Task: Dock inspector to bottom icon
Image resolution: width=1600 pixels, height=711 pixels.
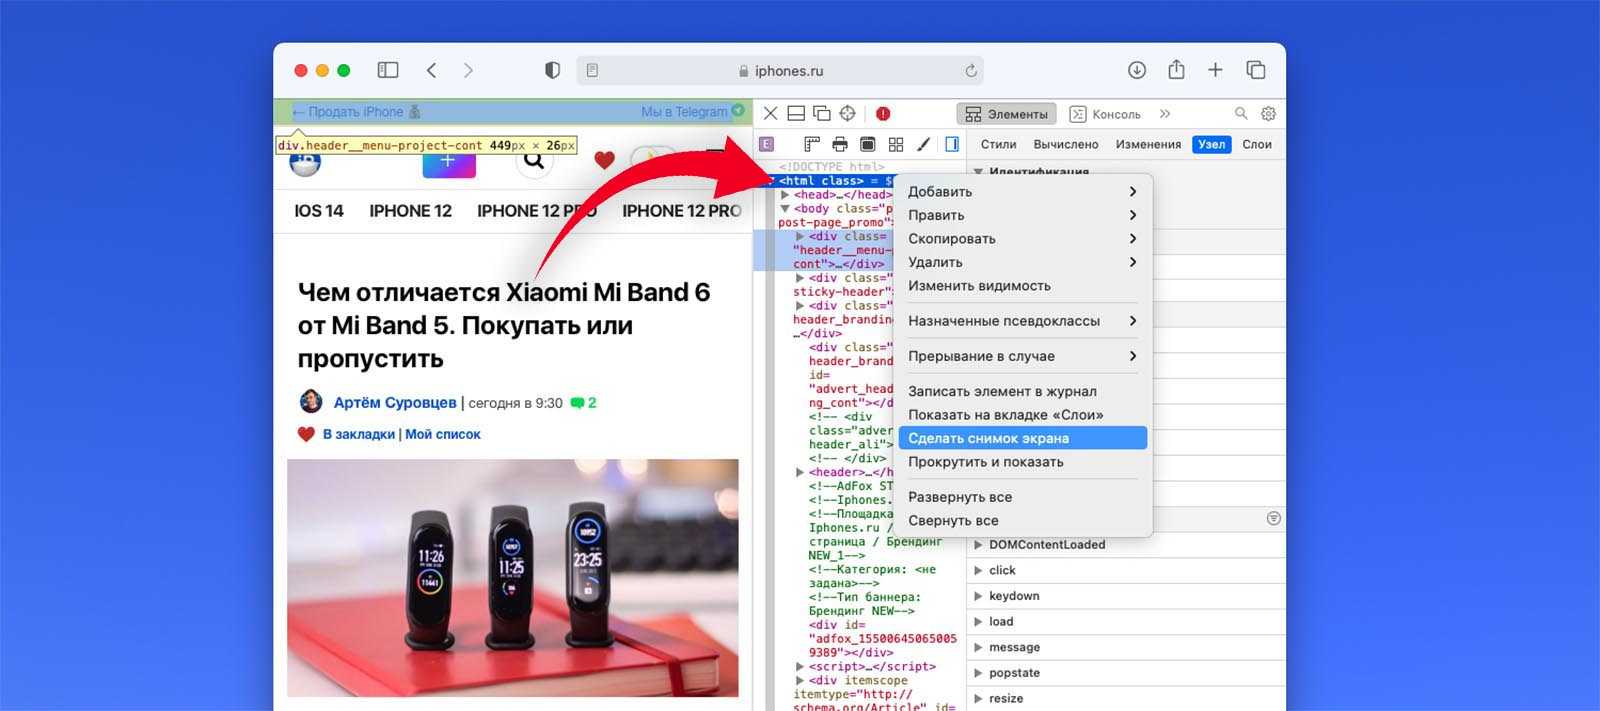Action: [x=796, y=114]
